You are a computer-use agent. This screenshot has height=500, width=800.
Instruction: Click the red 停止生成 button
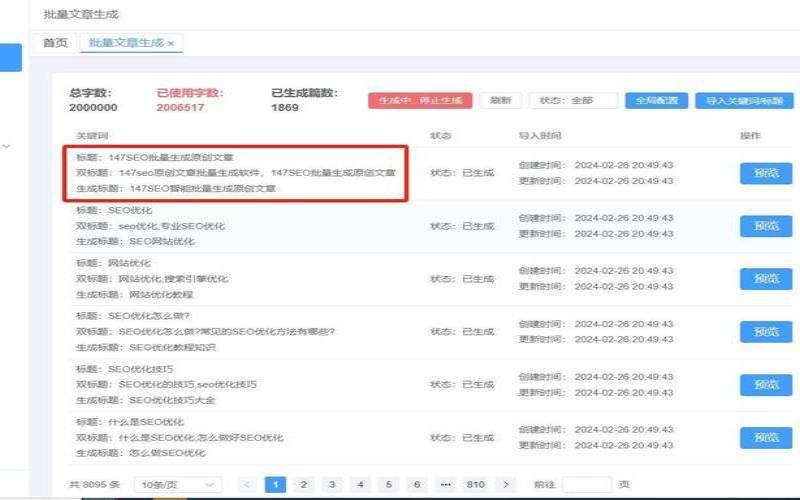420,101
